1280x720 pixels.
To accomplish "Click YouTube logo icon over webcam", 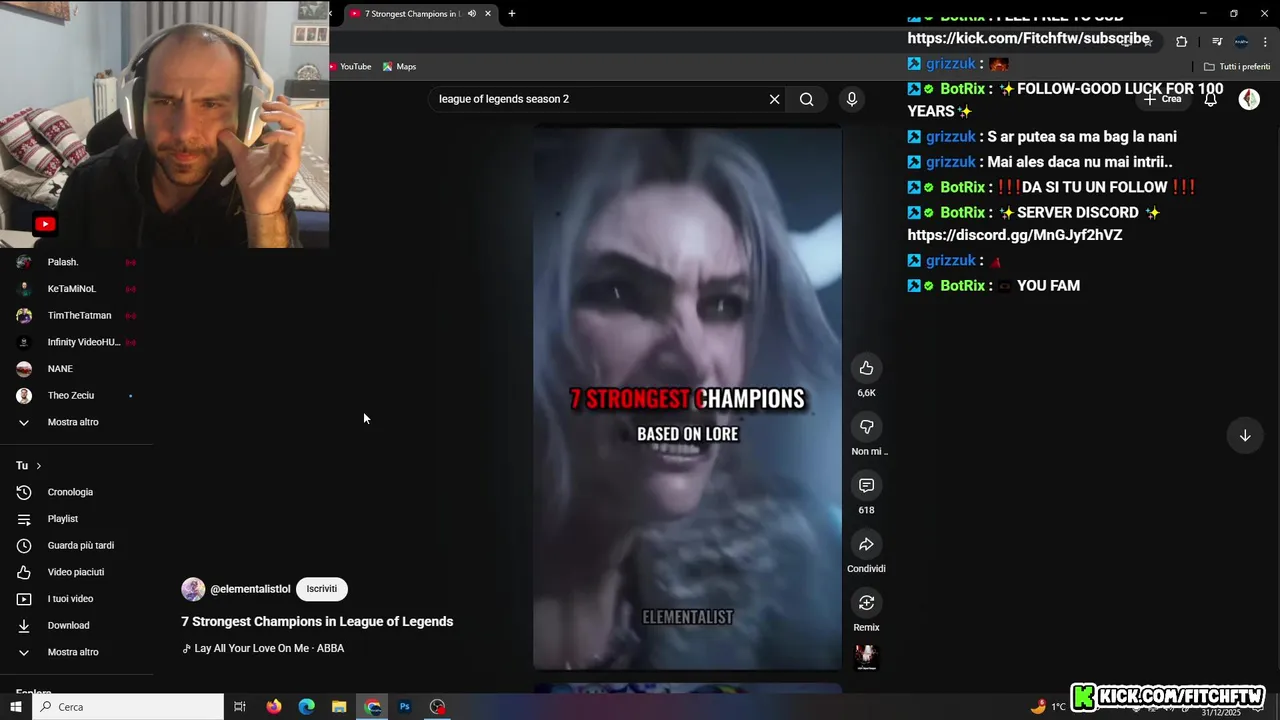I will coord(45,224).
